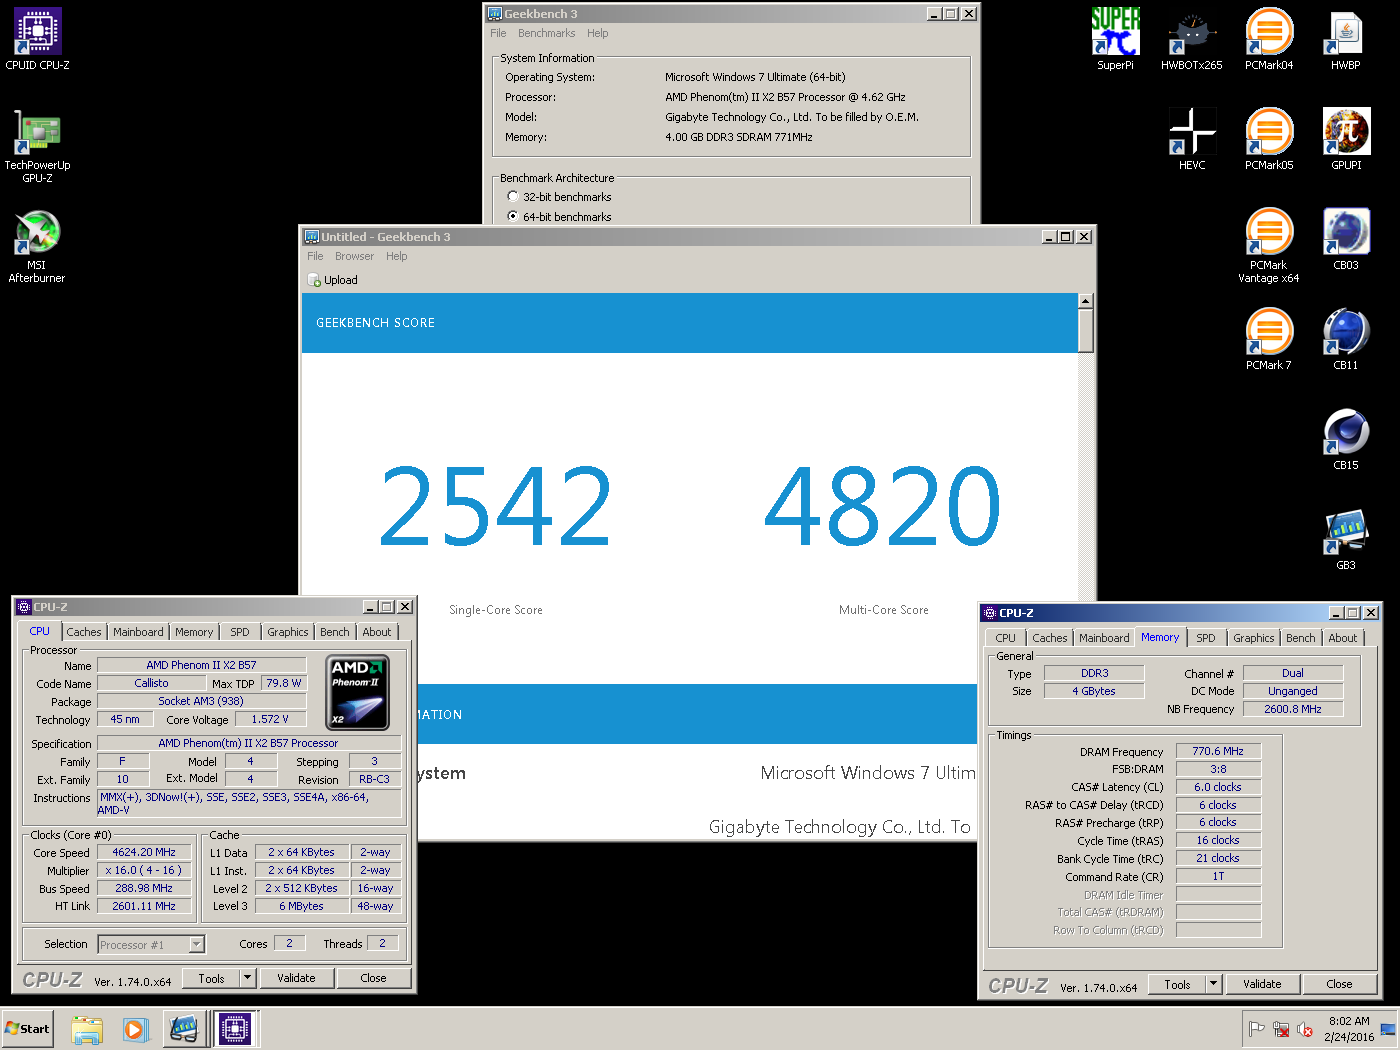
Task: Click the Geekbench results scrollbar thumb
Action: 1085,331
